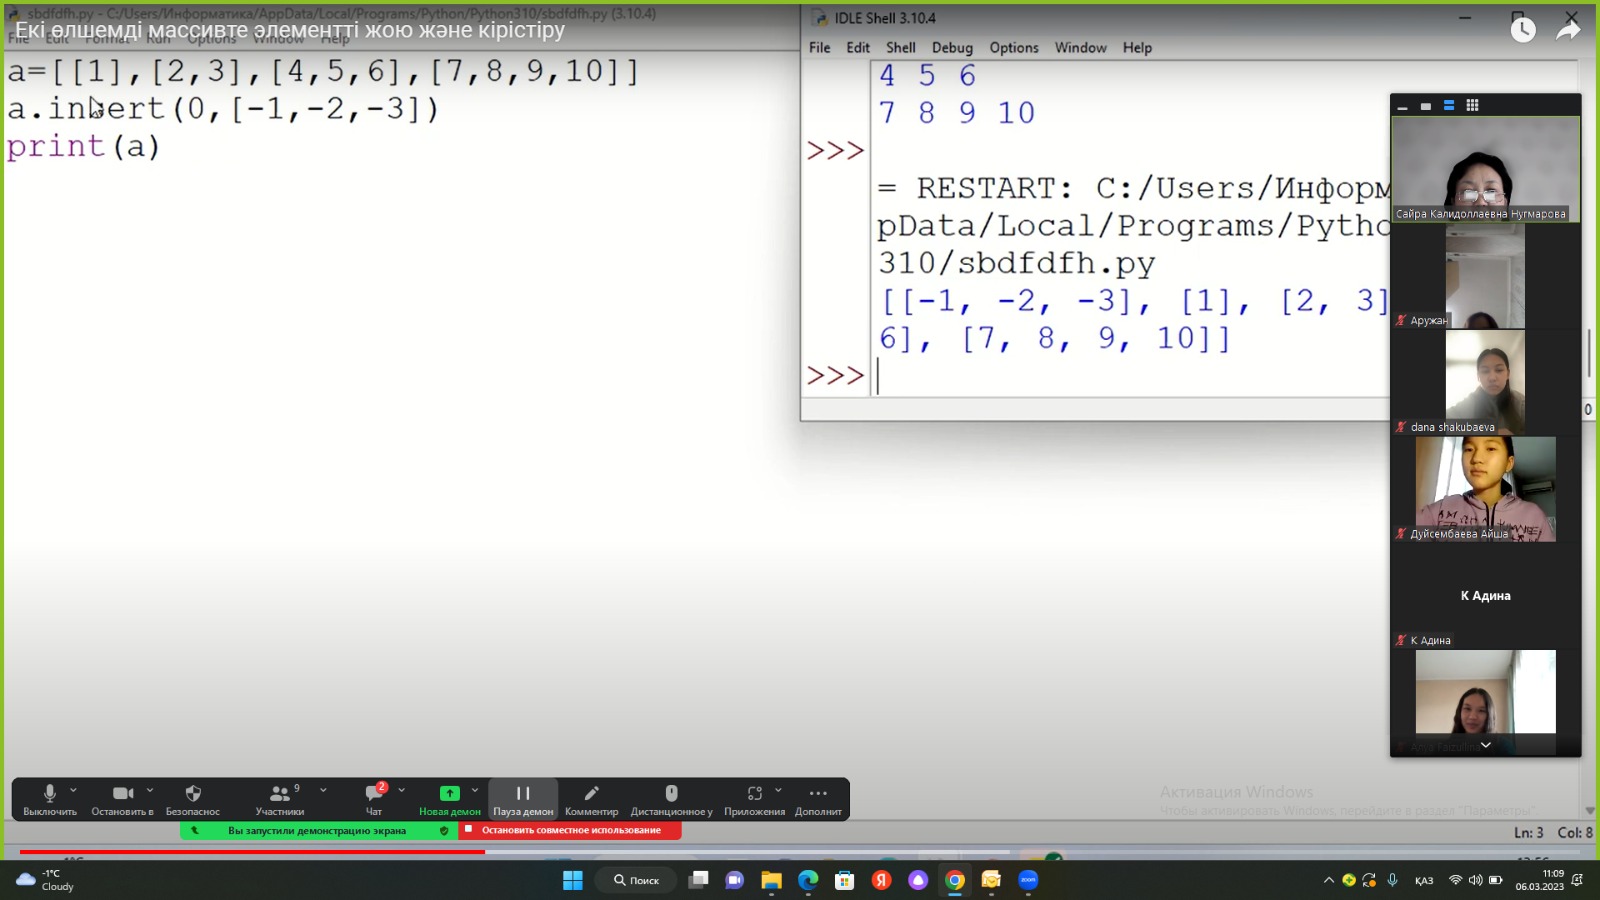Image resolution: width=1600 pixels, height=900 pixels.
Task: Expand participants options arrow
Action: click(x=323, y=790)
